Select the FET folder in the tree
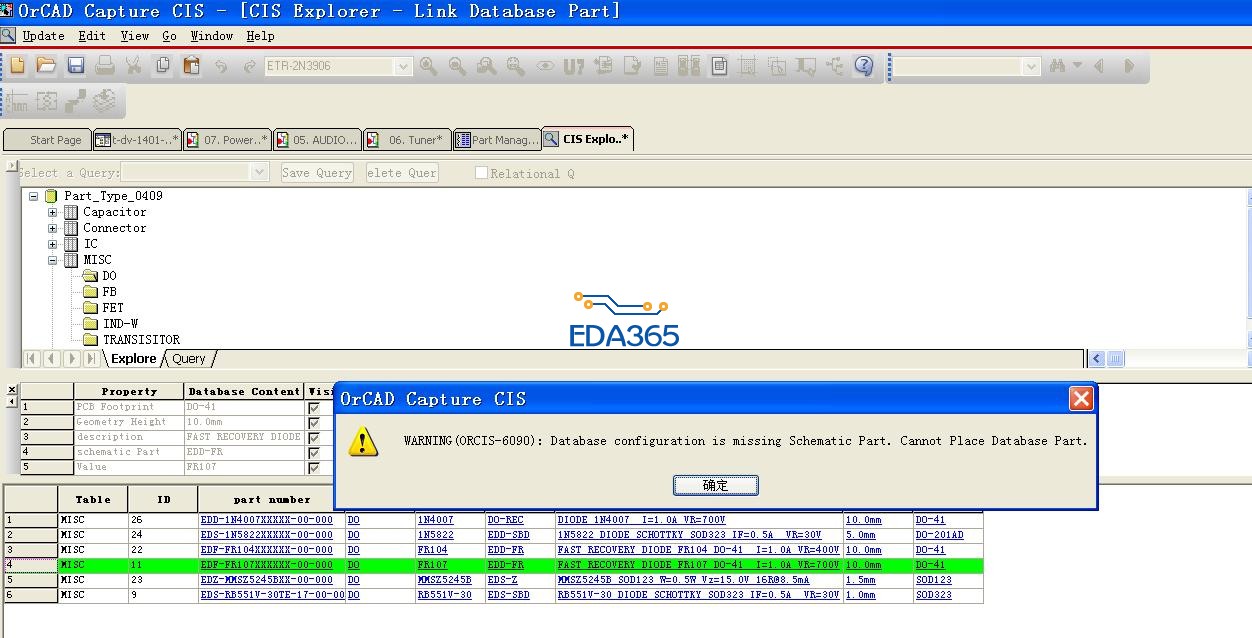 (103, 308)
